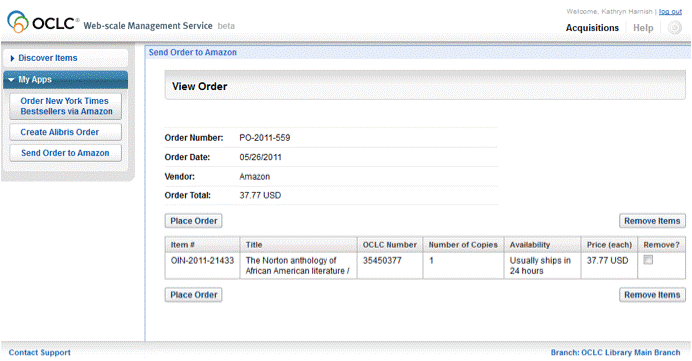Open the Help menu
692x361 pixels.
[x=643, y=28]
